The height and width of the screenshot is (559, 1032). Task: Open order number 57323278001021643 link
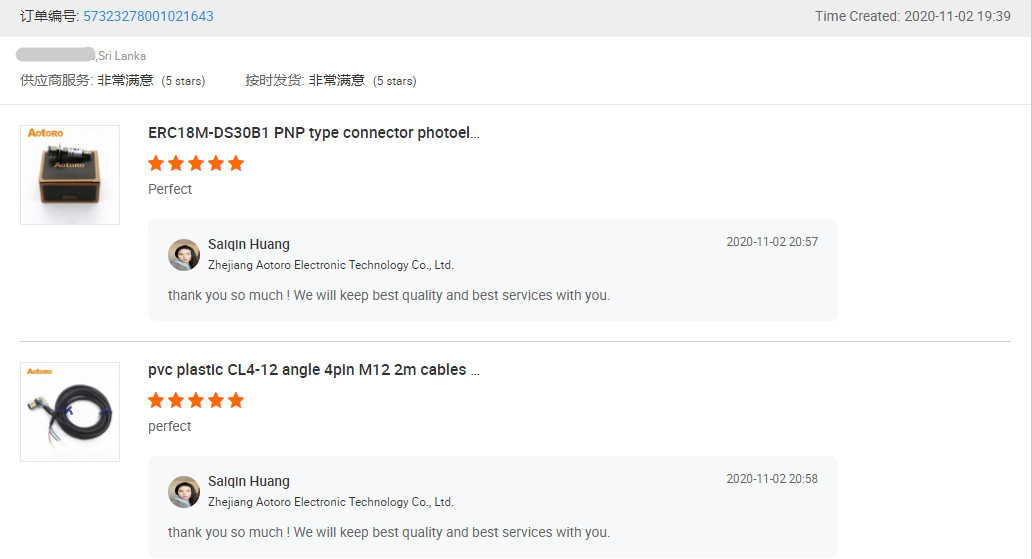coord(148,16)
